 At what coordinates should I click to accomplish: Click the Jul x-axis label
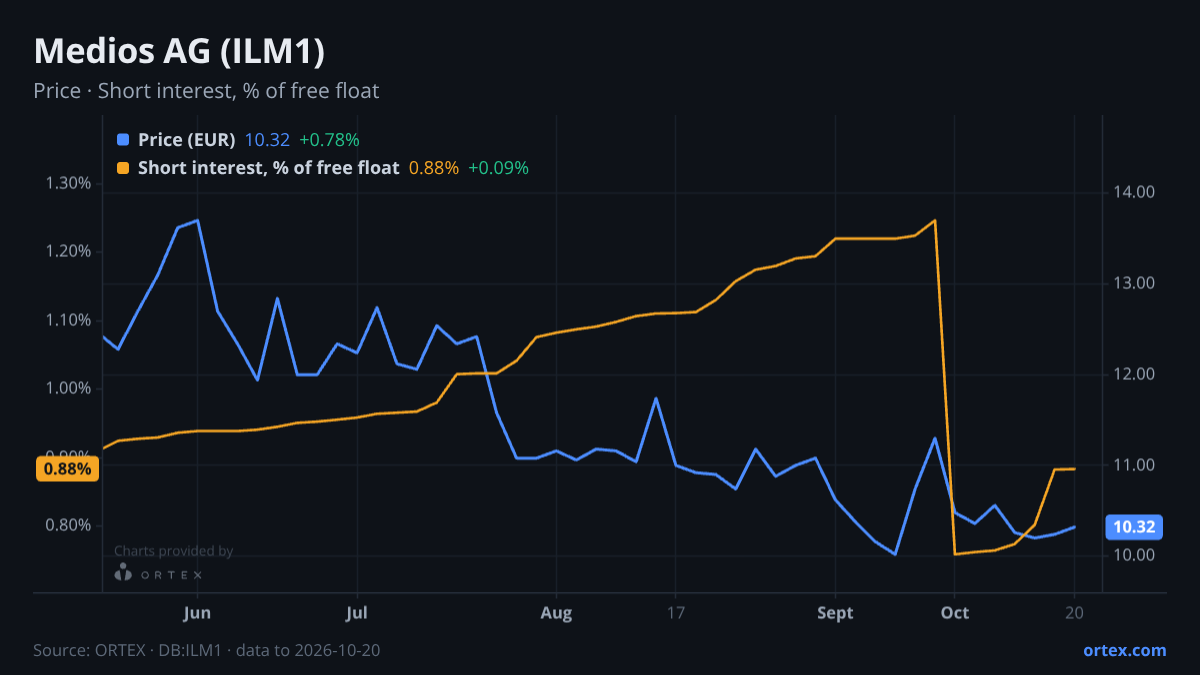[x=357, y=613]
